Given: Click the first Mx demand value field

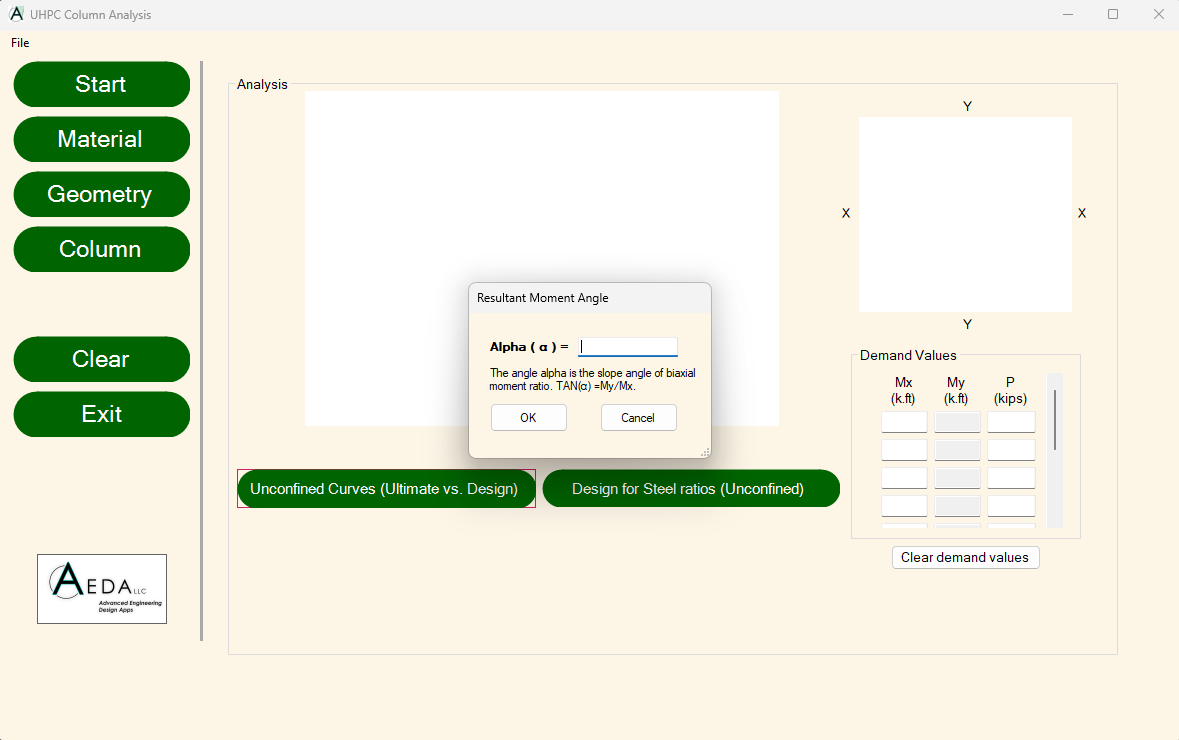Looking at the screenshot, I should (x=904, y=422).
